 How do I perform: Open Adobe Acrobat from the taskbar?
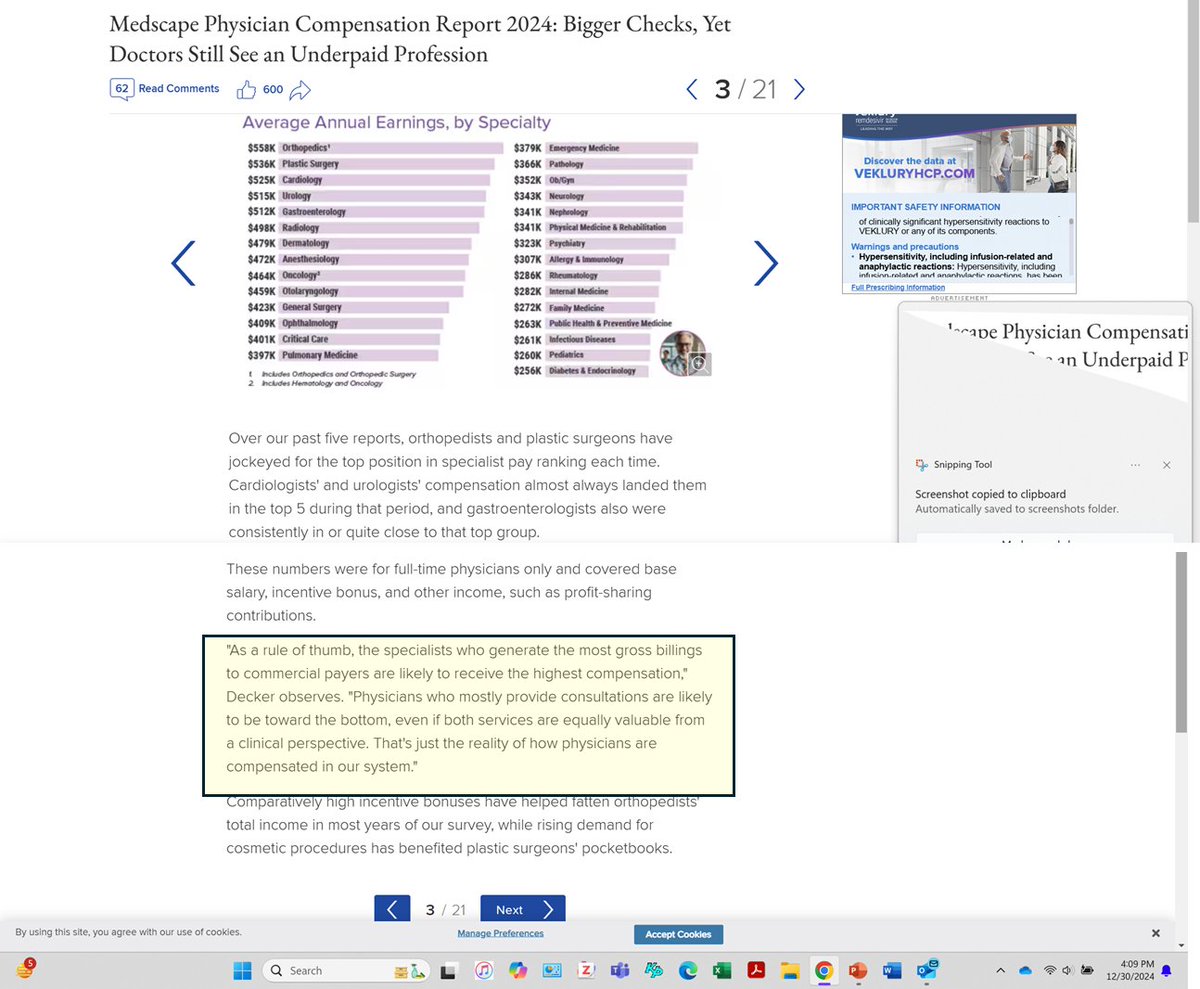click(755, 970)
